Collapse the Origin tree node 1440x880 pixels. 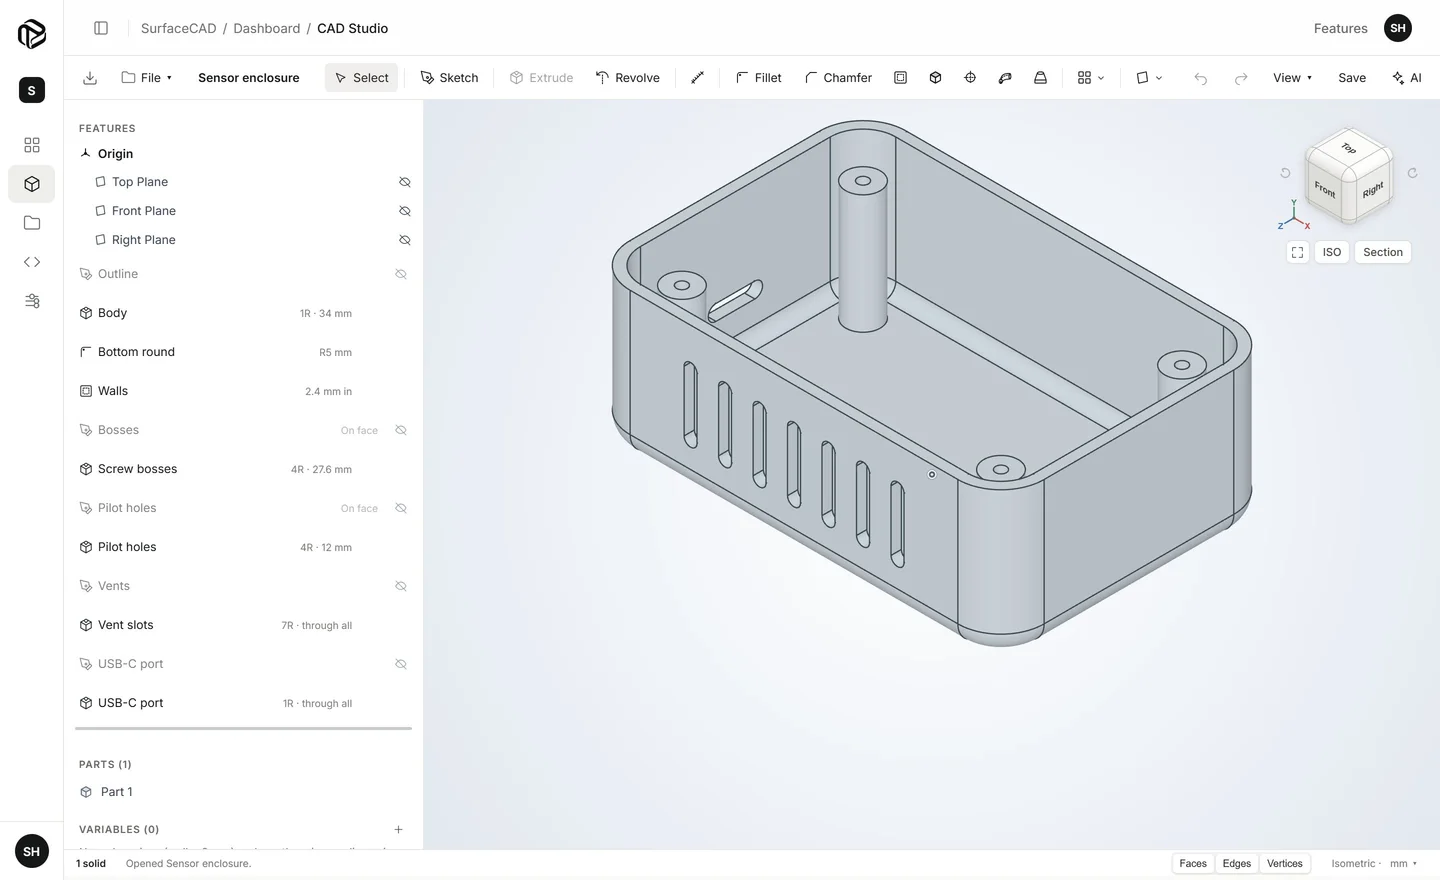pyautogui.click(x=86, y=154)
